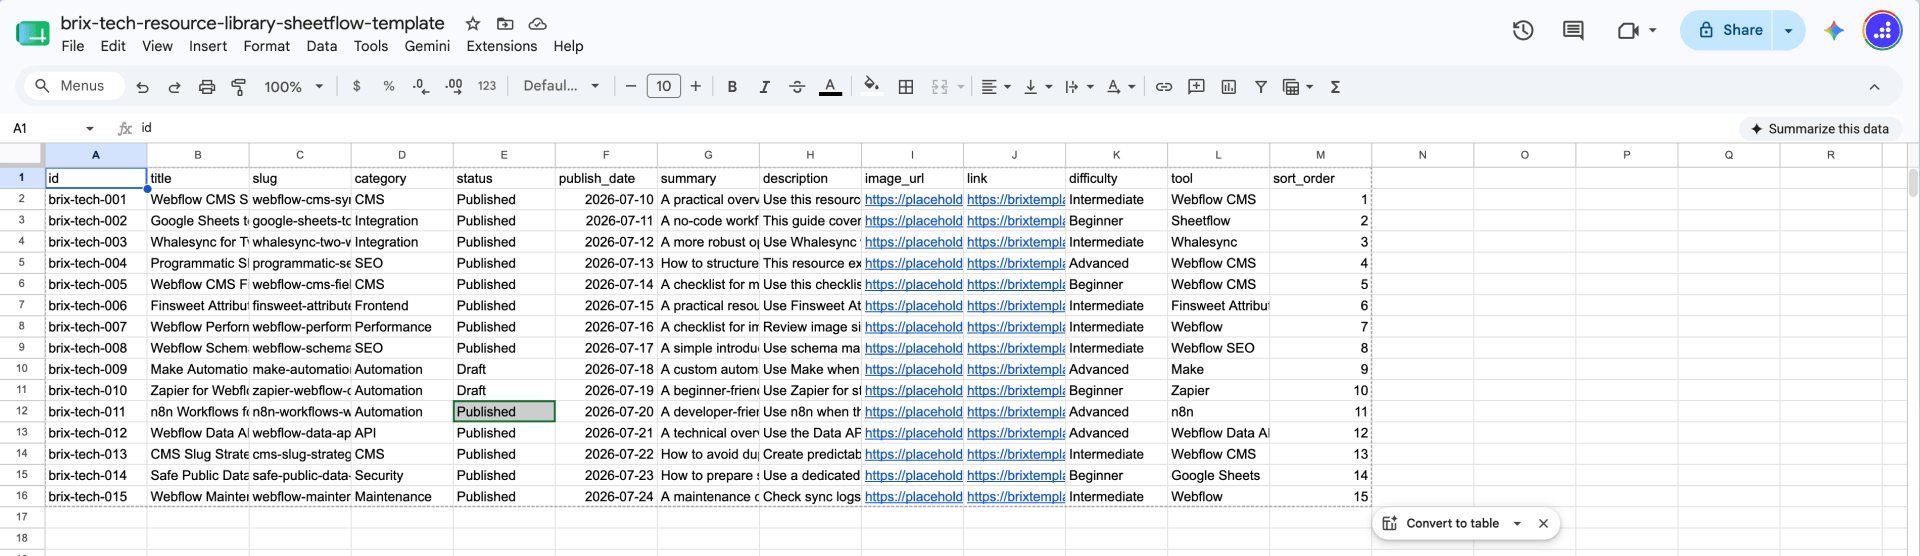
Task: Open the Insert menu
Action: (x=208, y=46)
